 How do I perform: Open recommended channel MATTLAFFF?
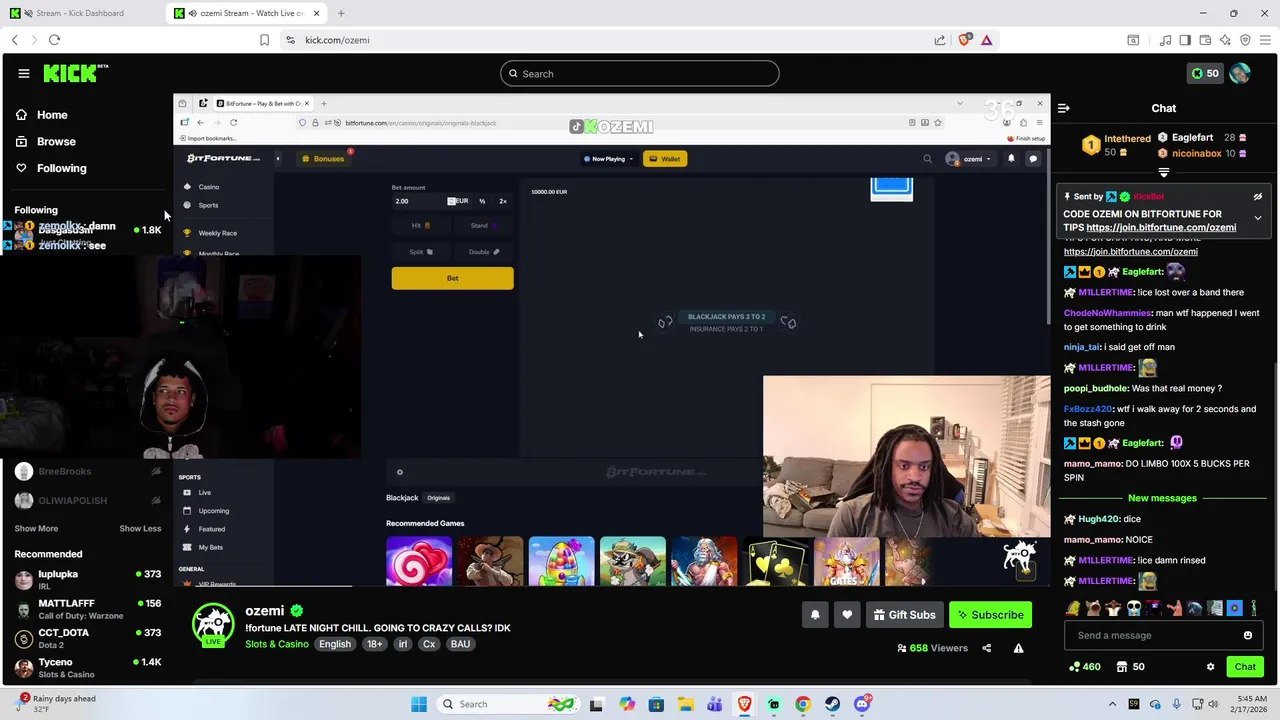tap(88, 609)
